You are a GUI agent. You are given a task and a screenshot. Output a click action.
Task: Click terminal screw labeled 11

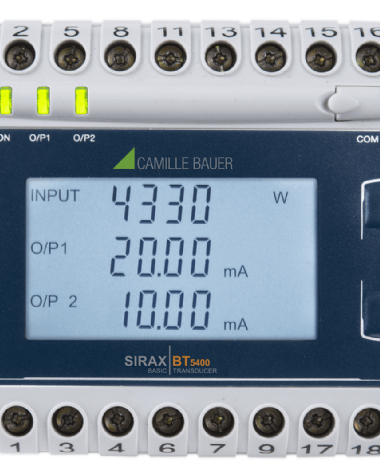coord(171,57)
